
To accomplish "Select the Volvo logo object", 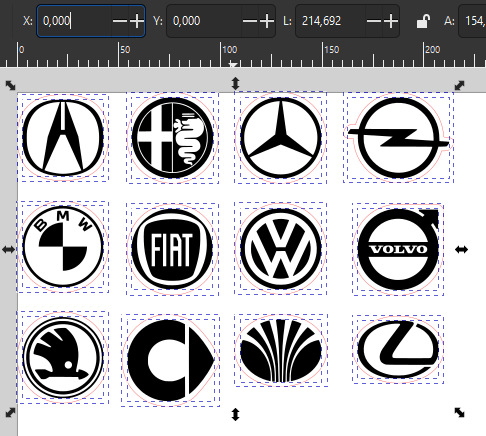I will pyautogui.click(x=398, y=249).
